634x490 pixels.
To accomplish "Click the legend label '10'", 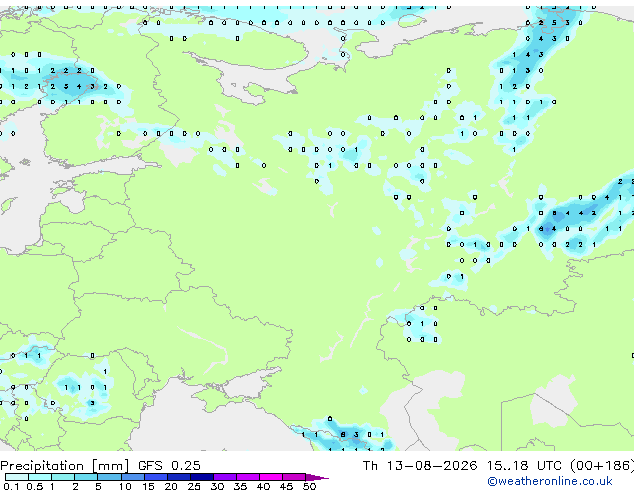I will point(125,486).
